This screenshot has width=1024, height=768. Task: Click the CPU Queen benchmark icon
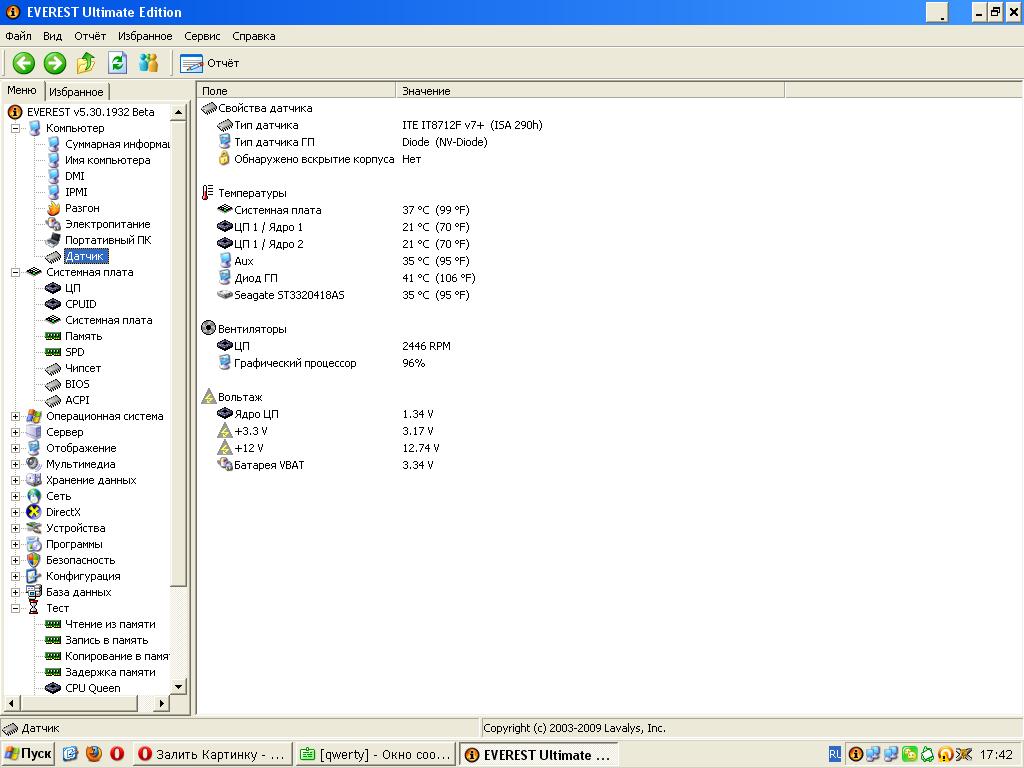tap(54, 688)
